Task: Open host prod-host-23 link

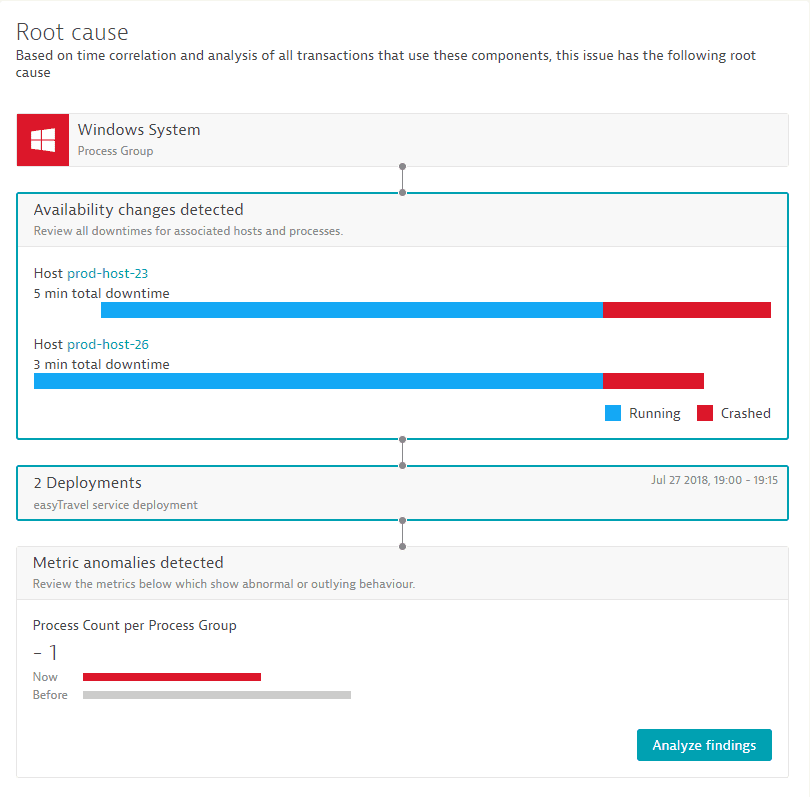Action: 107,273
